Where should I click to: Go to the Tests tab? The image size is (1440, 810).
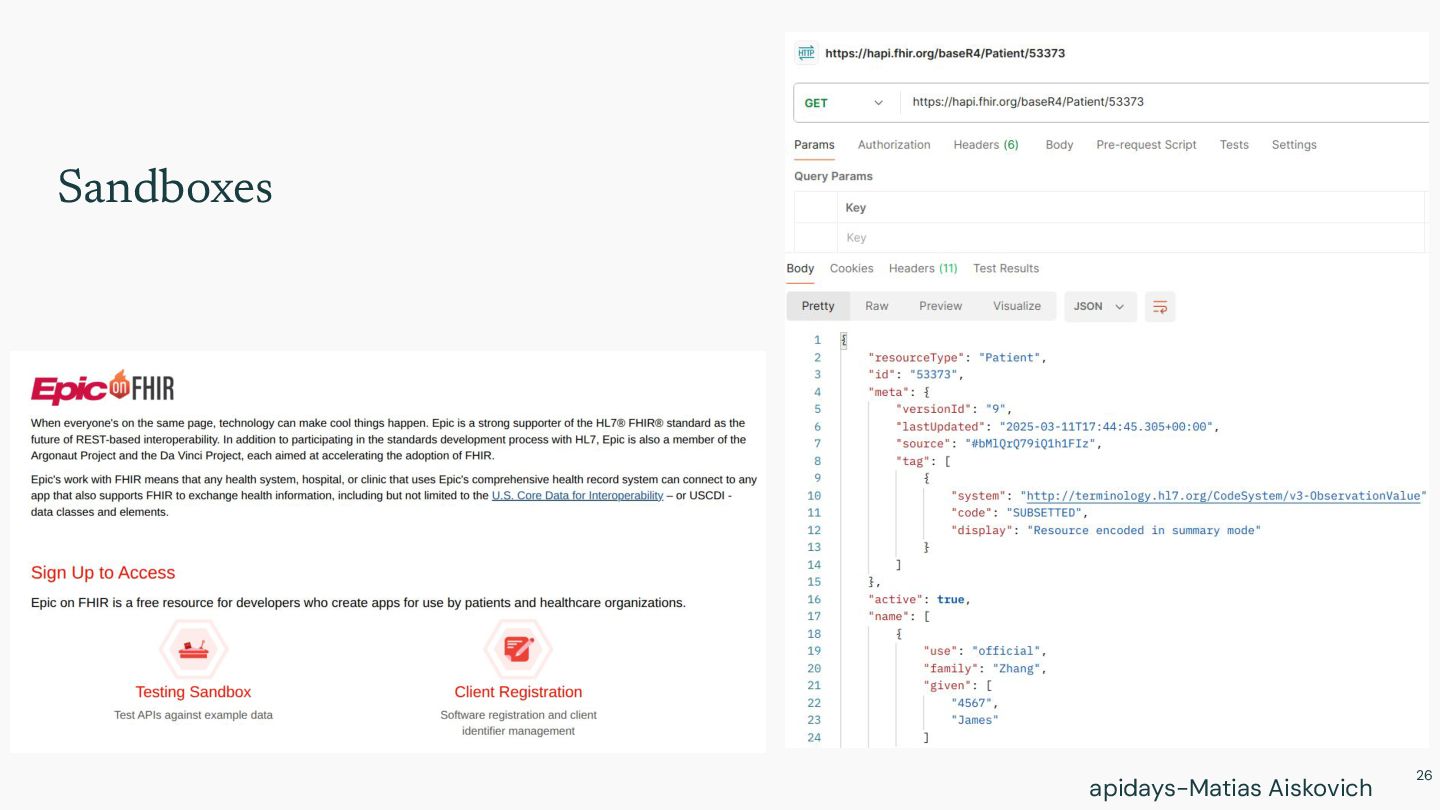1234,145
